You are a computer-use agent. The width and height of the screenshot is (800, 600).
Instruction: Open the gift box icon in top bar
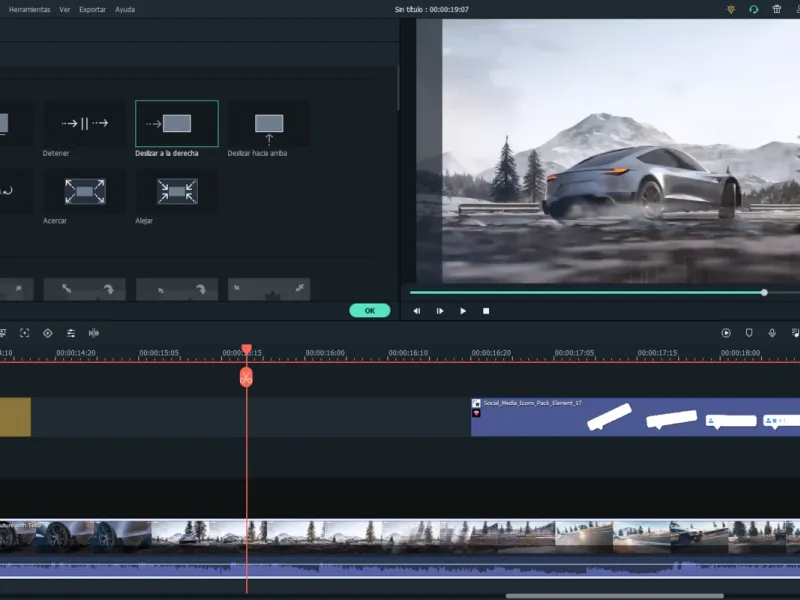777,9
